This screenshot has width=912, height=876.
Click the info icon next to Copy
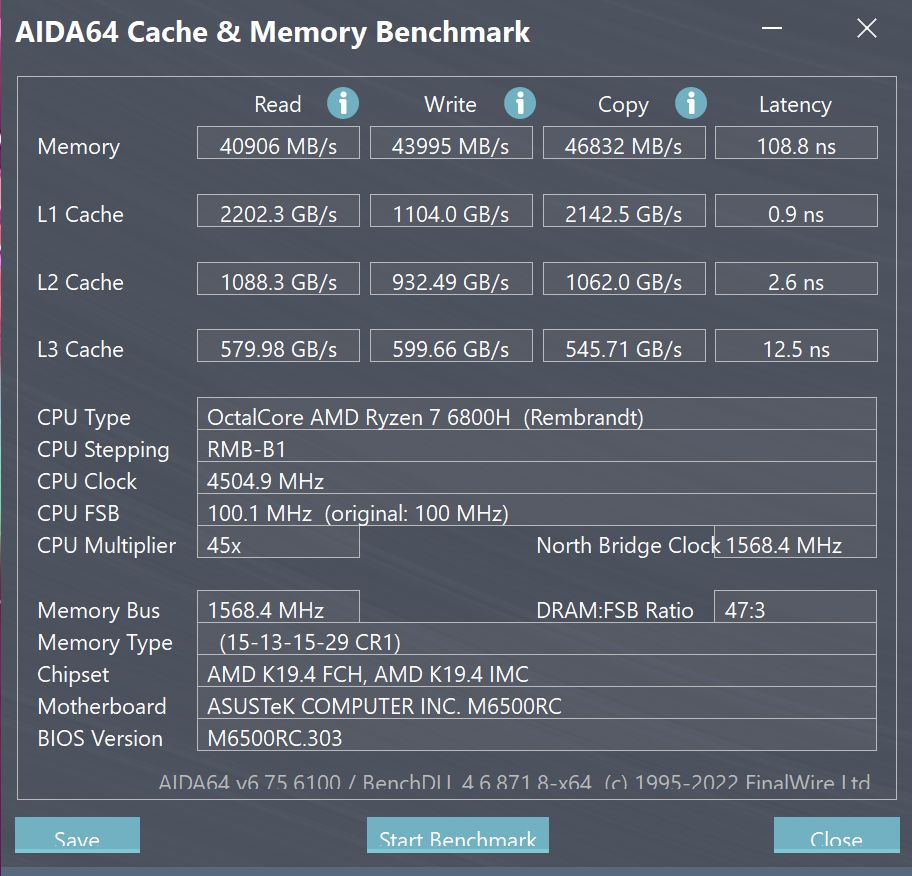click(690, 104)
